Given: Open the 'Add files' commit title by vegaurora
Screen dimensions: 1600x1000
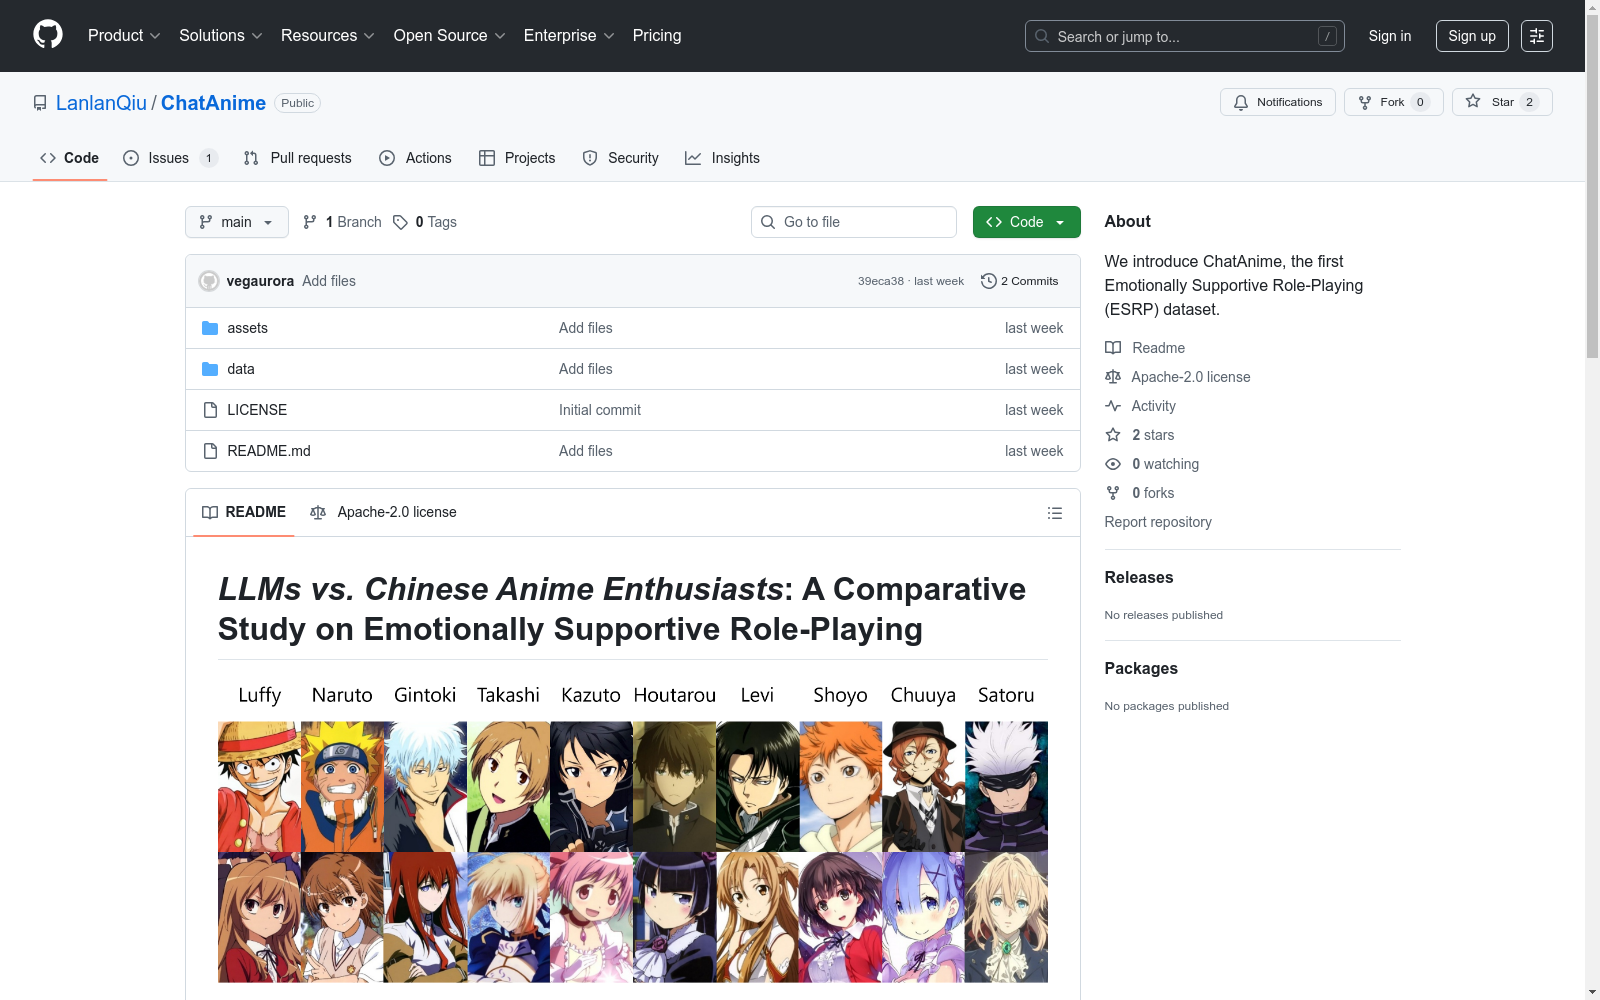Looking at the screenshot, I should 329,281.
